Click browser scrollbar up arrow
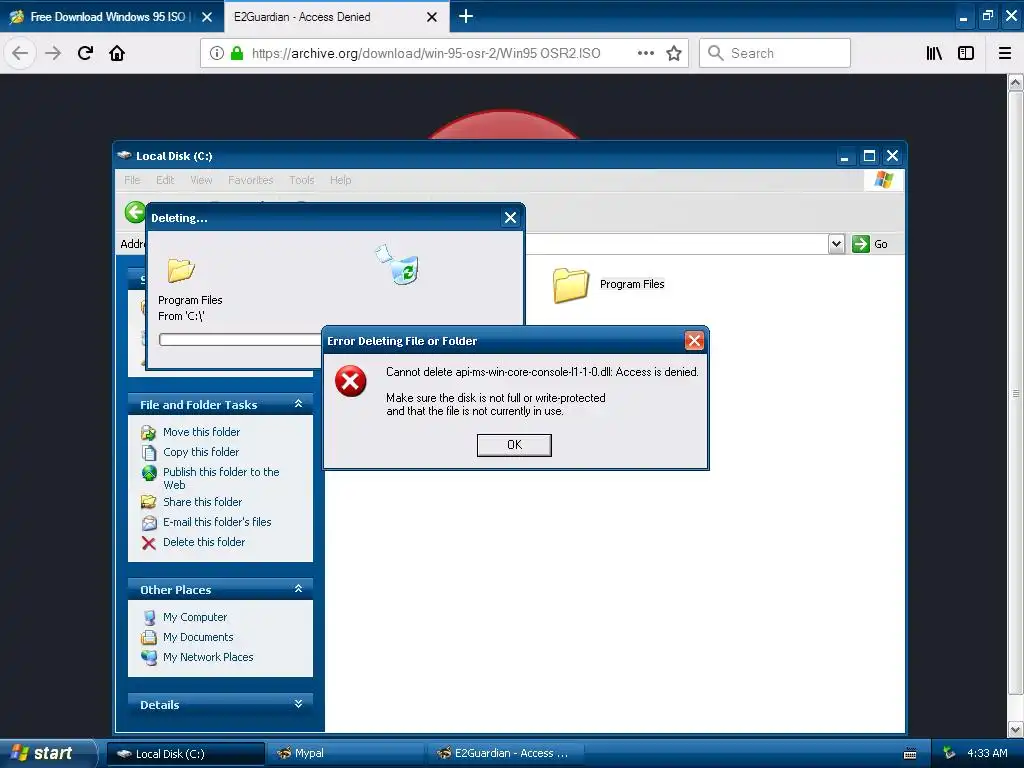 1015,83
